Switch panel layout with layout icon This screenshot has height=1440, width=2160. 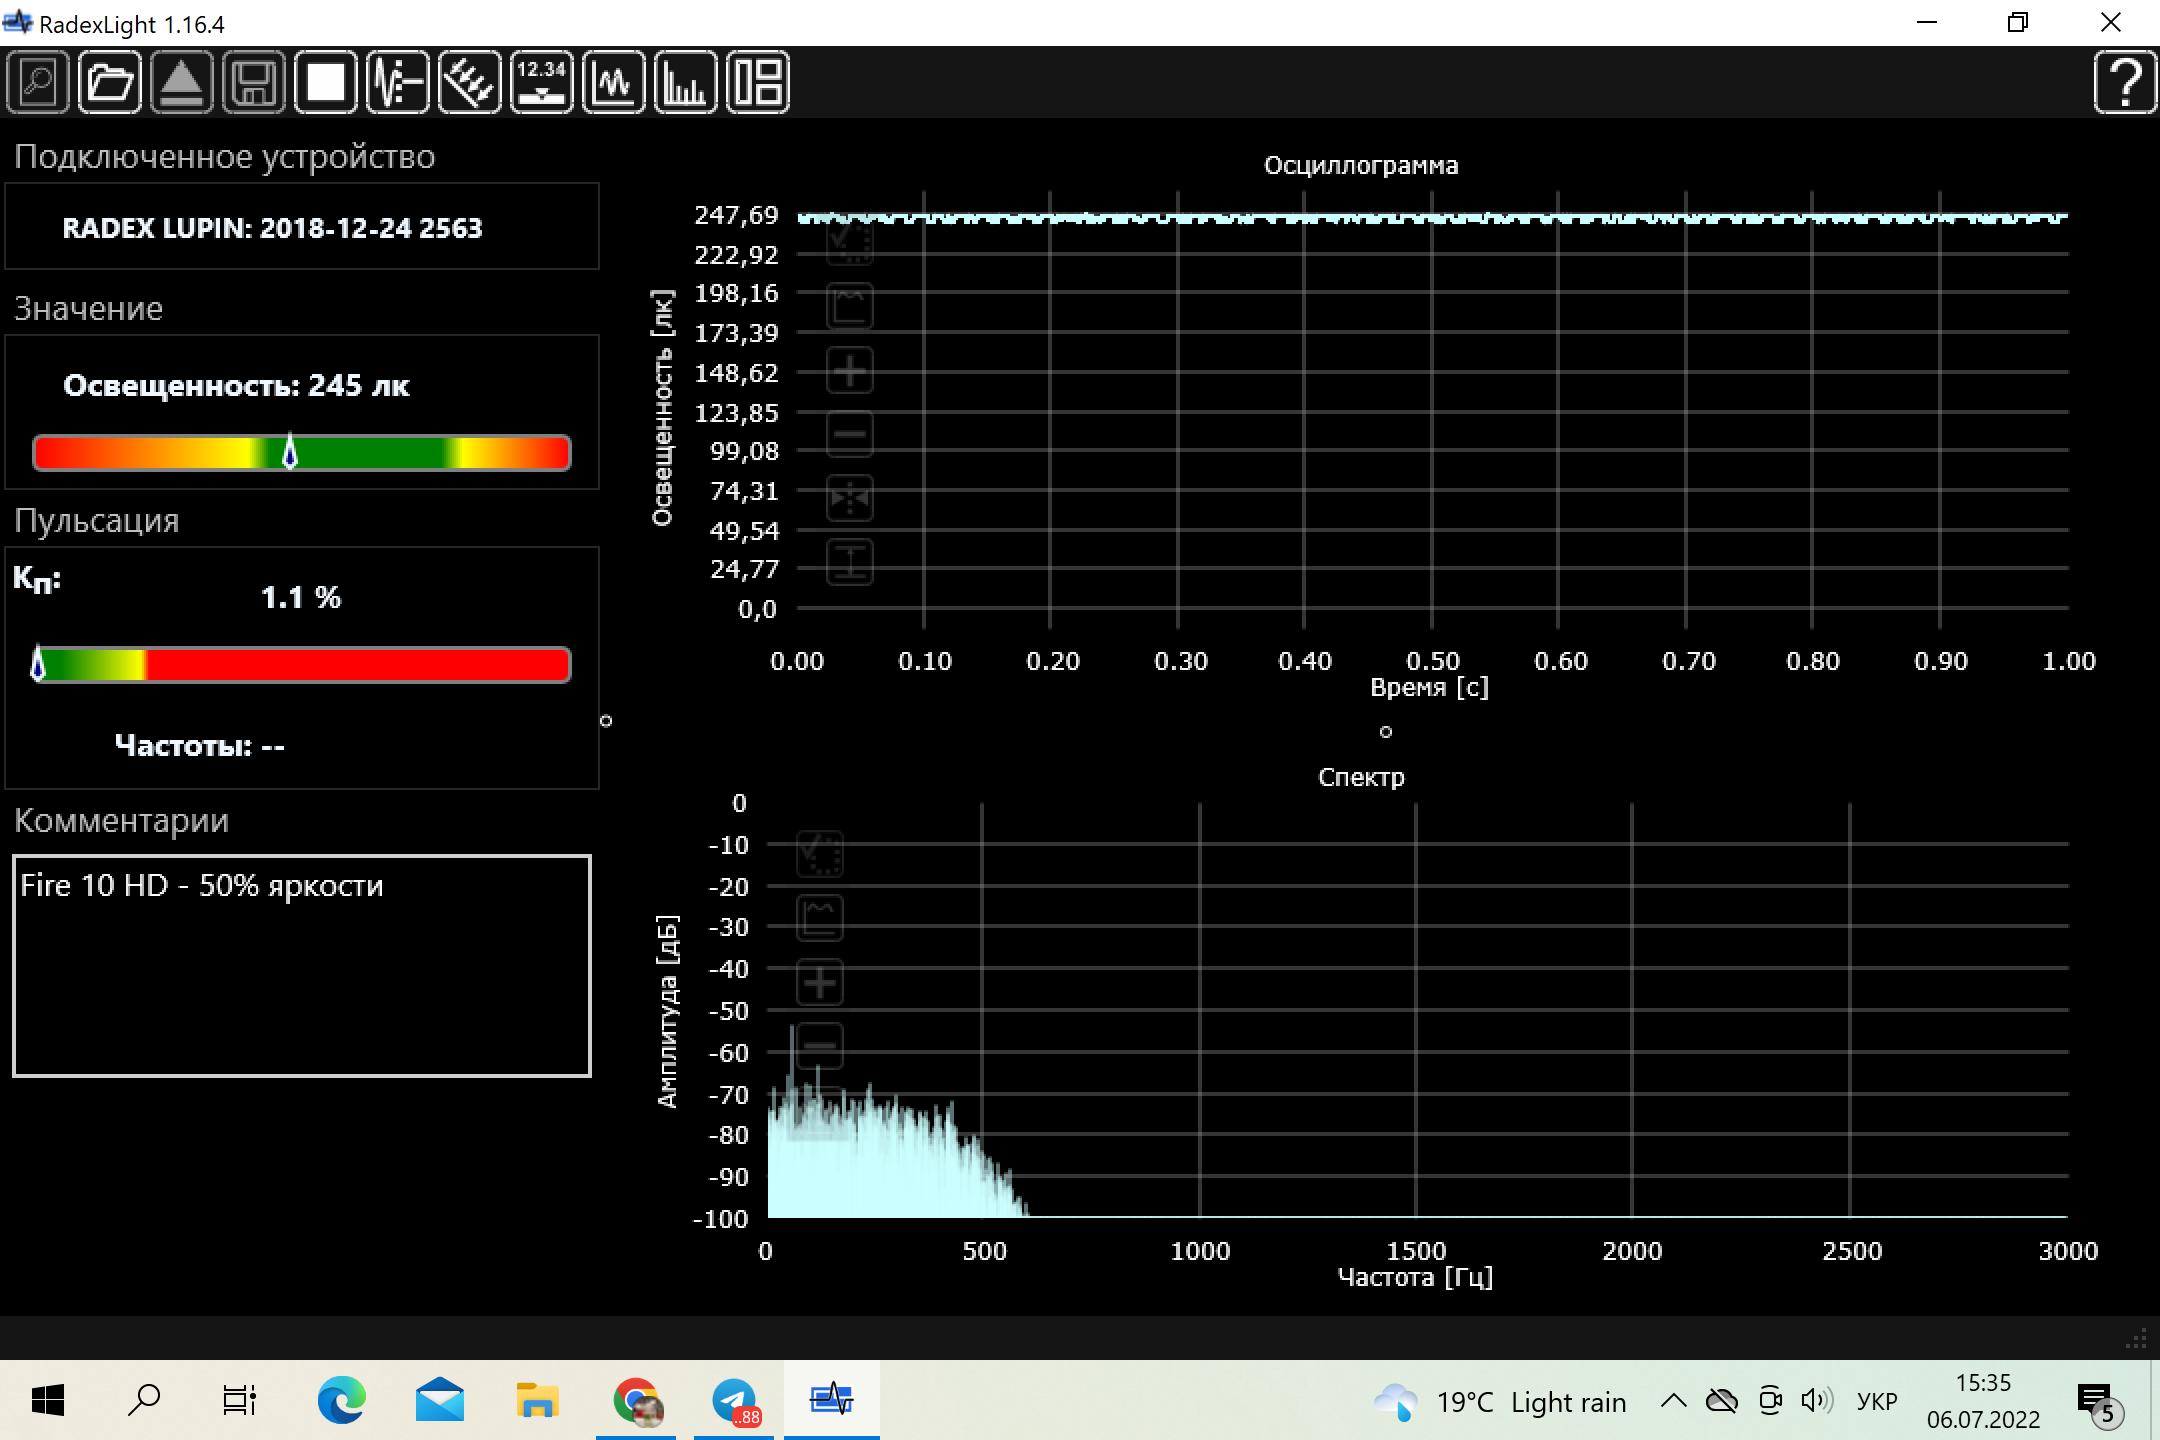[758, 82]
